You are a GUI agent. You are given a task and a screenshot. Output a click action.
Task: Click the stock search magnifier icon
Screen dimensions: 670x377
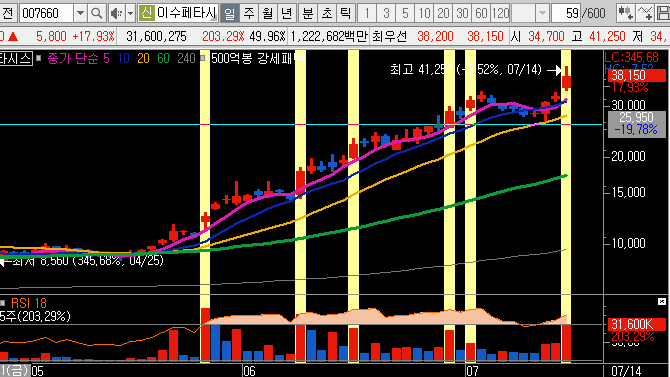coord(97,13)
